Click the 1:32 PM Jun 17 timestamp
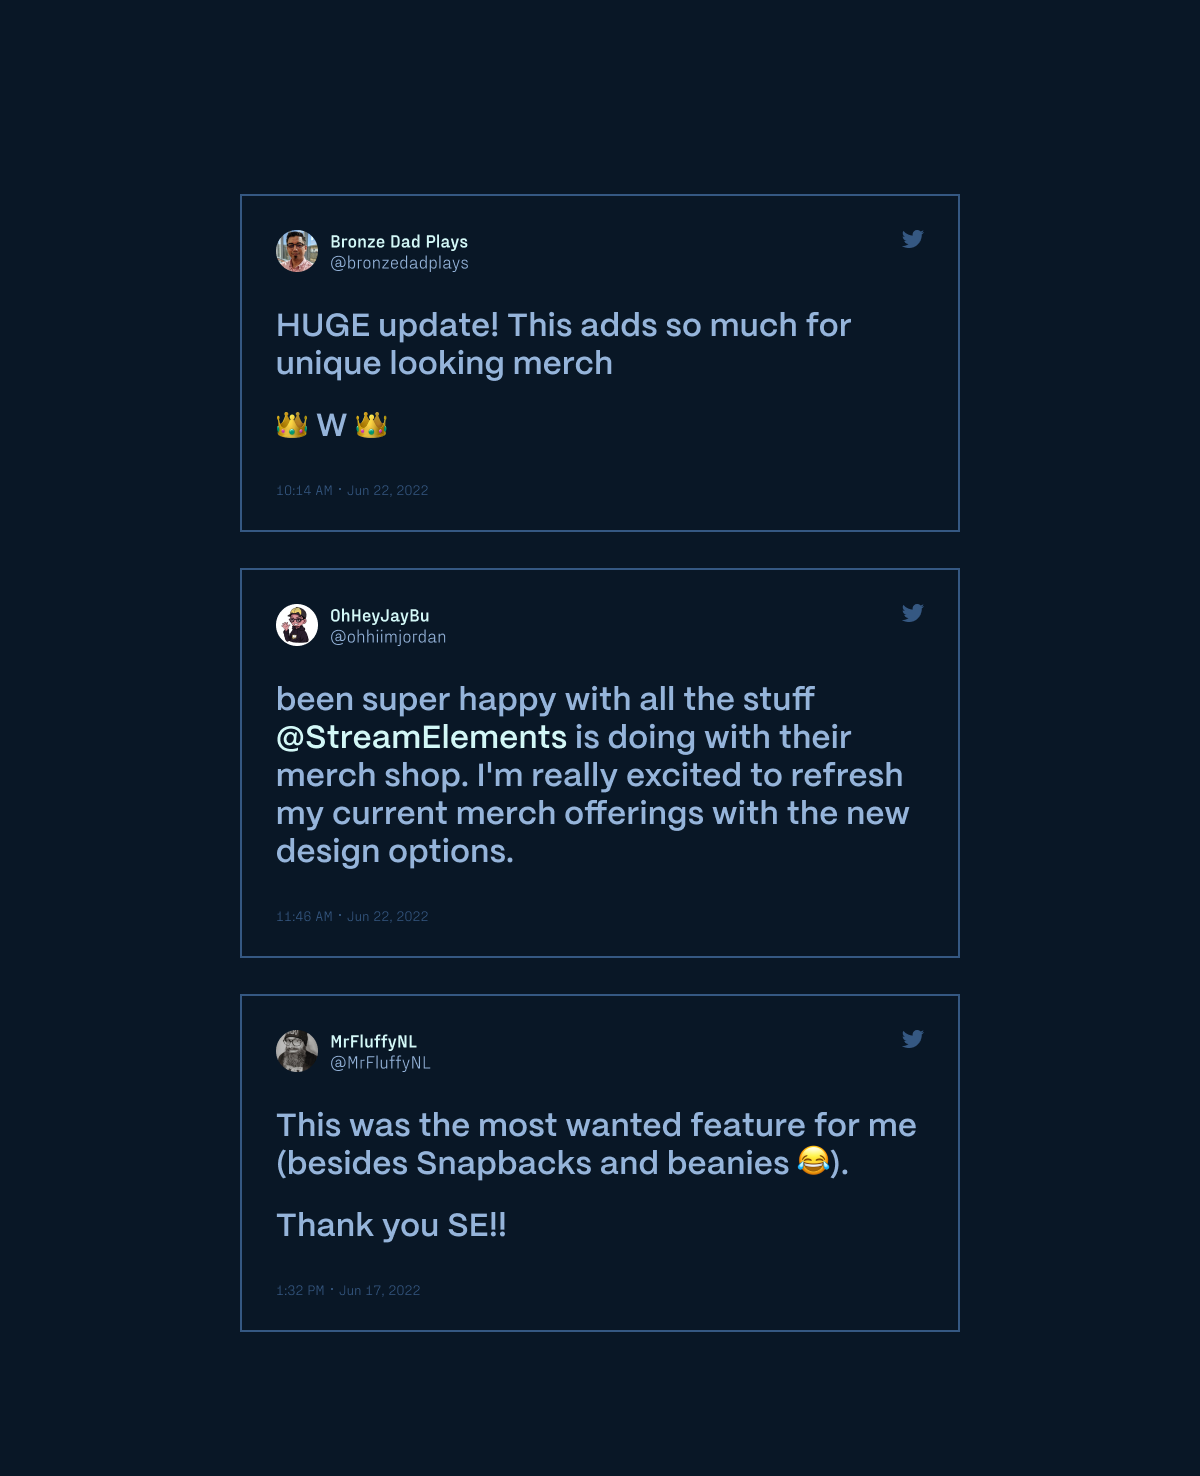The width and height of the screenshot is (1200, 1476). tap(348, 1290)
